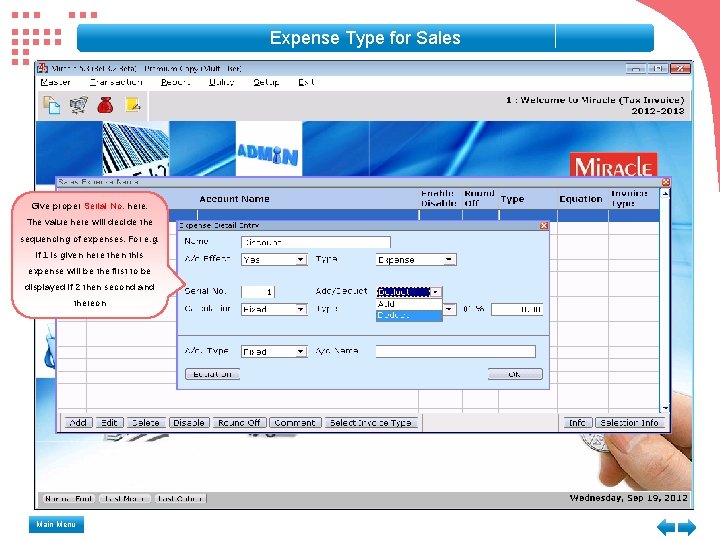Click the Account Name column header
This screenshot has height=540, width=720.
click(x=235, y=199)
